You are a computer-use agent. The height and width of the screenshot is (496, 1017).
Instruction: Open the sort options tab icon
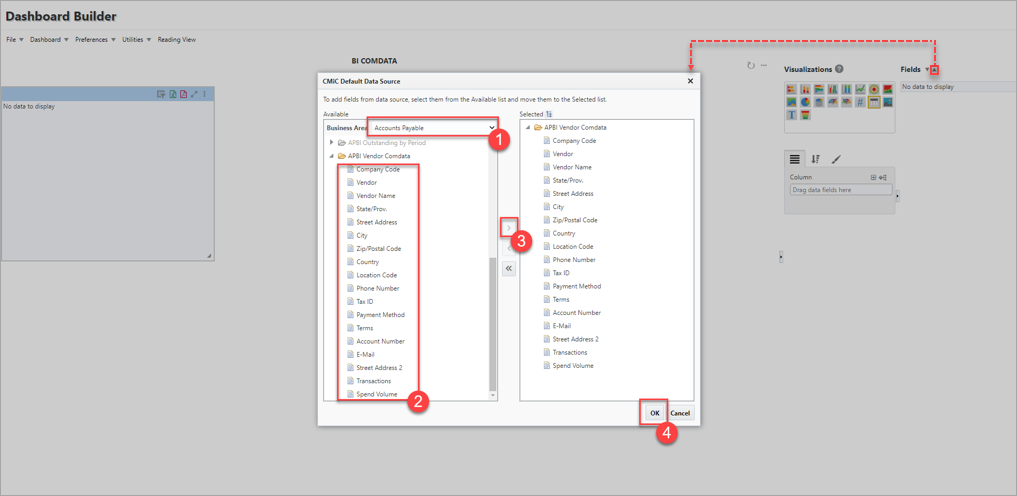click(816, 158)
